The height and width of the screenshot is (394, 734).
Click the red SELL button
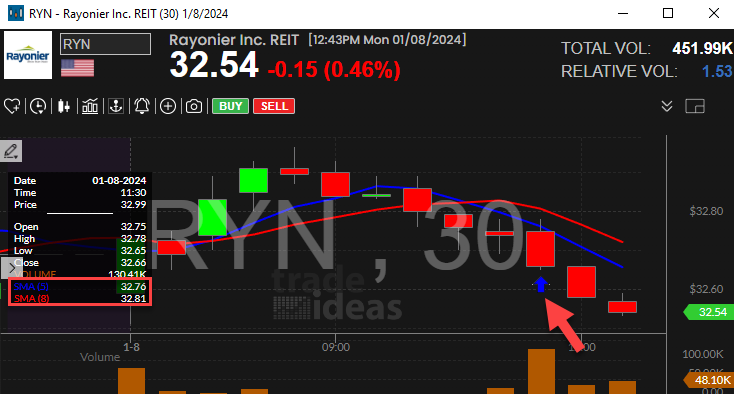click(274, 106)
